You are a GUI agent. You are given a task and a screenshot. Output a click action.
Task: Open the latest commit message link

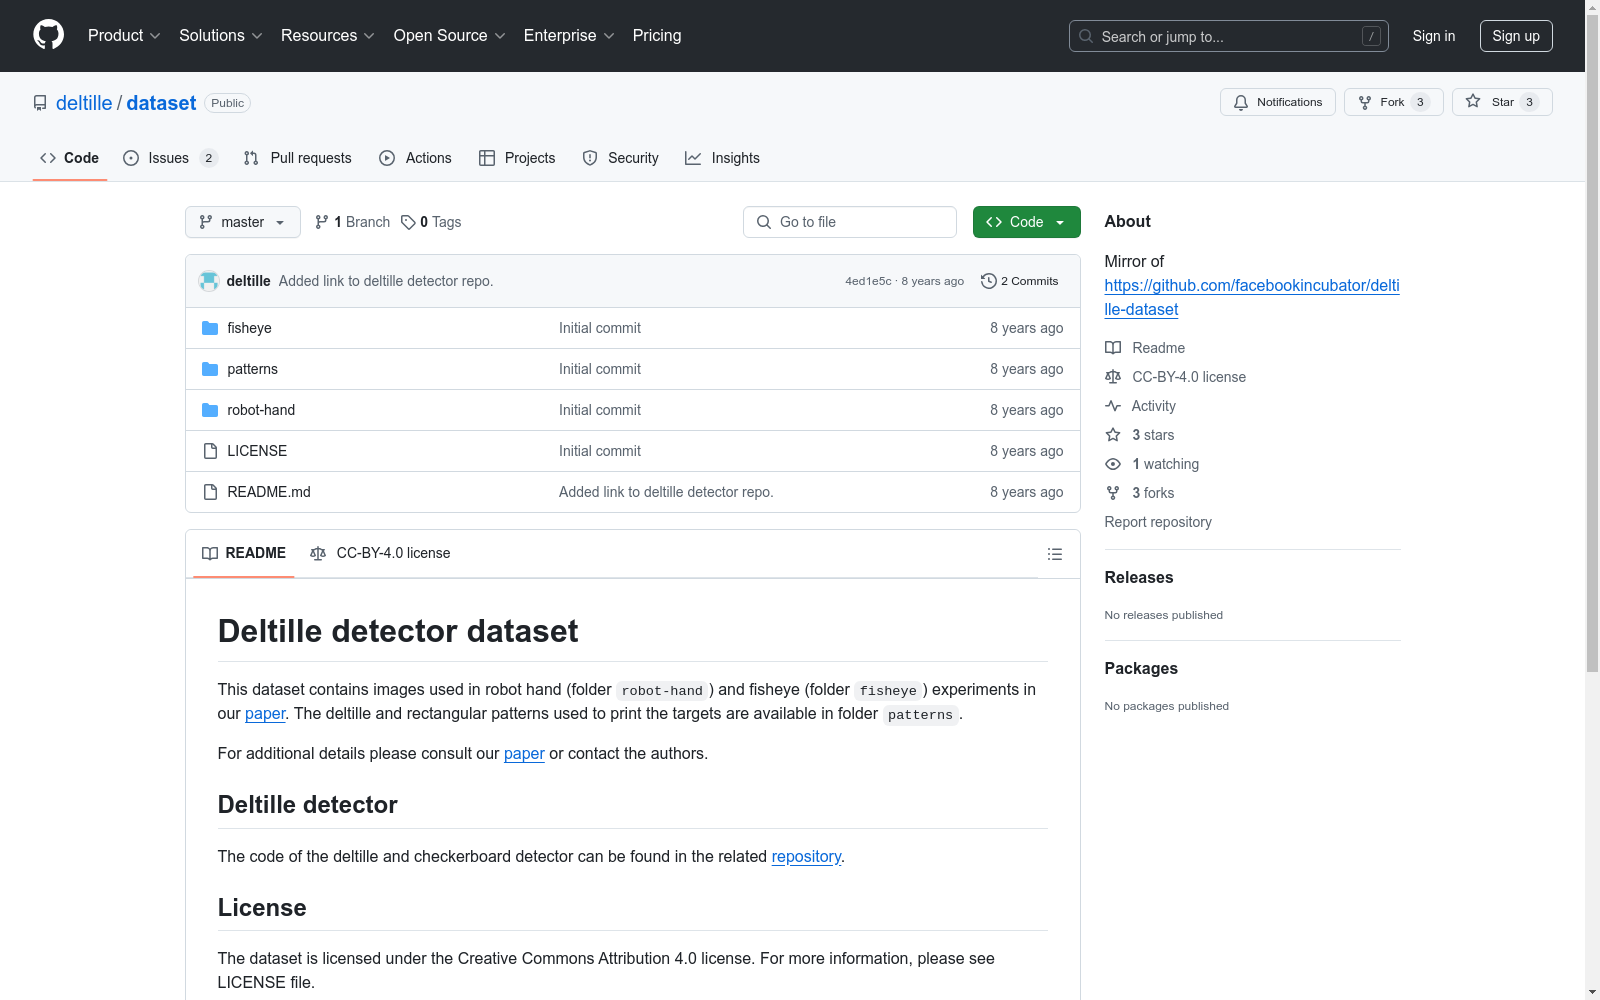pyautogui.click(x=386, y=281)
